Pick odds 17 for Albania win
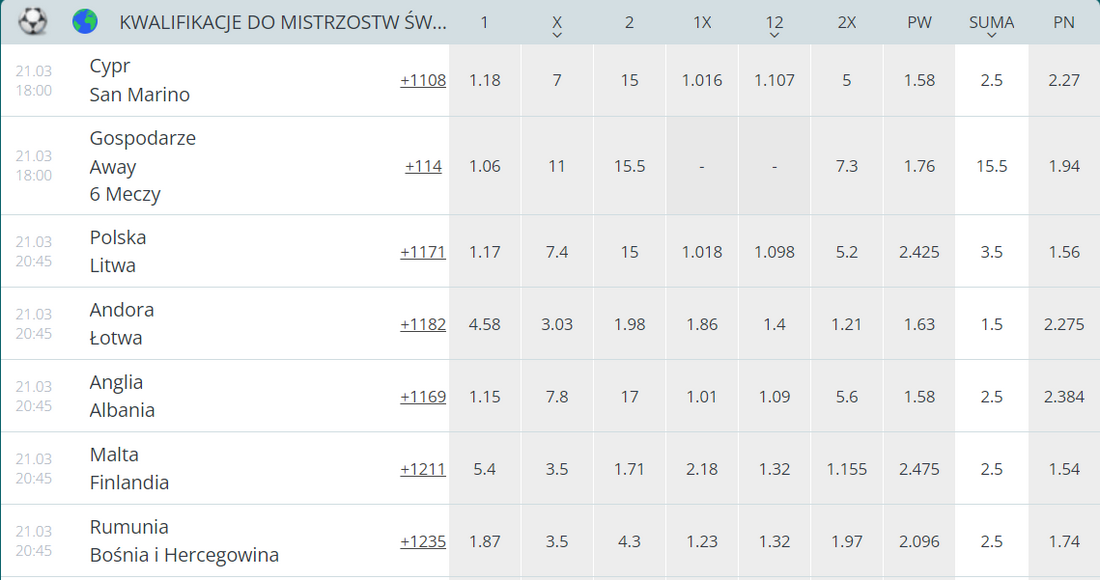Screen dimensions: 1100x580 (629, 396)
